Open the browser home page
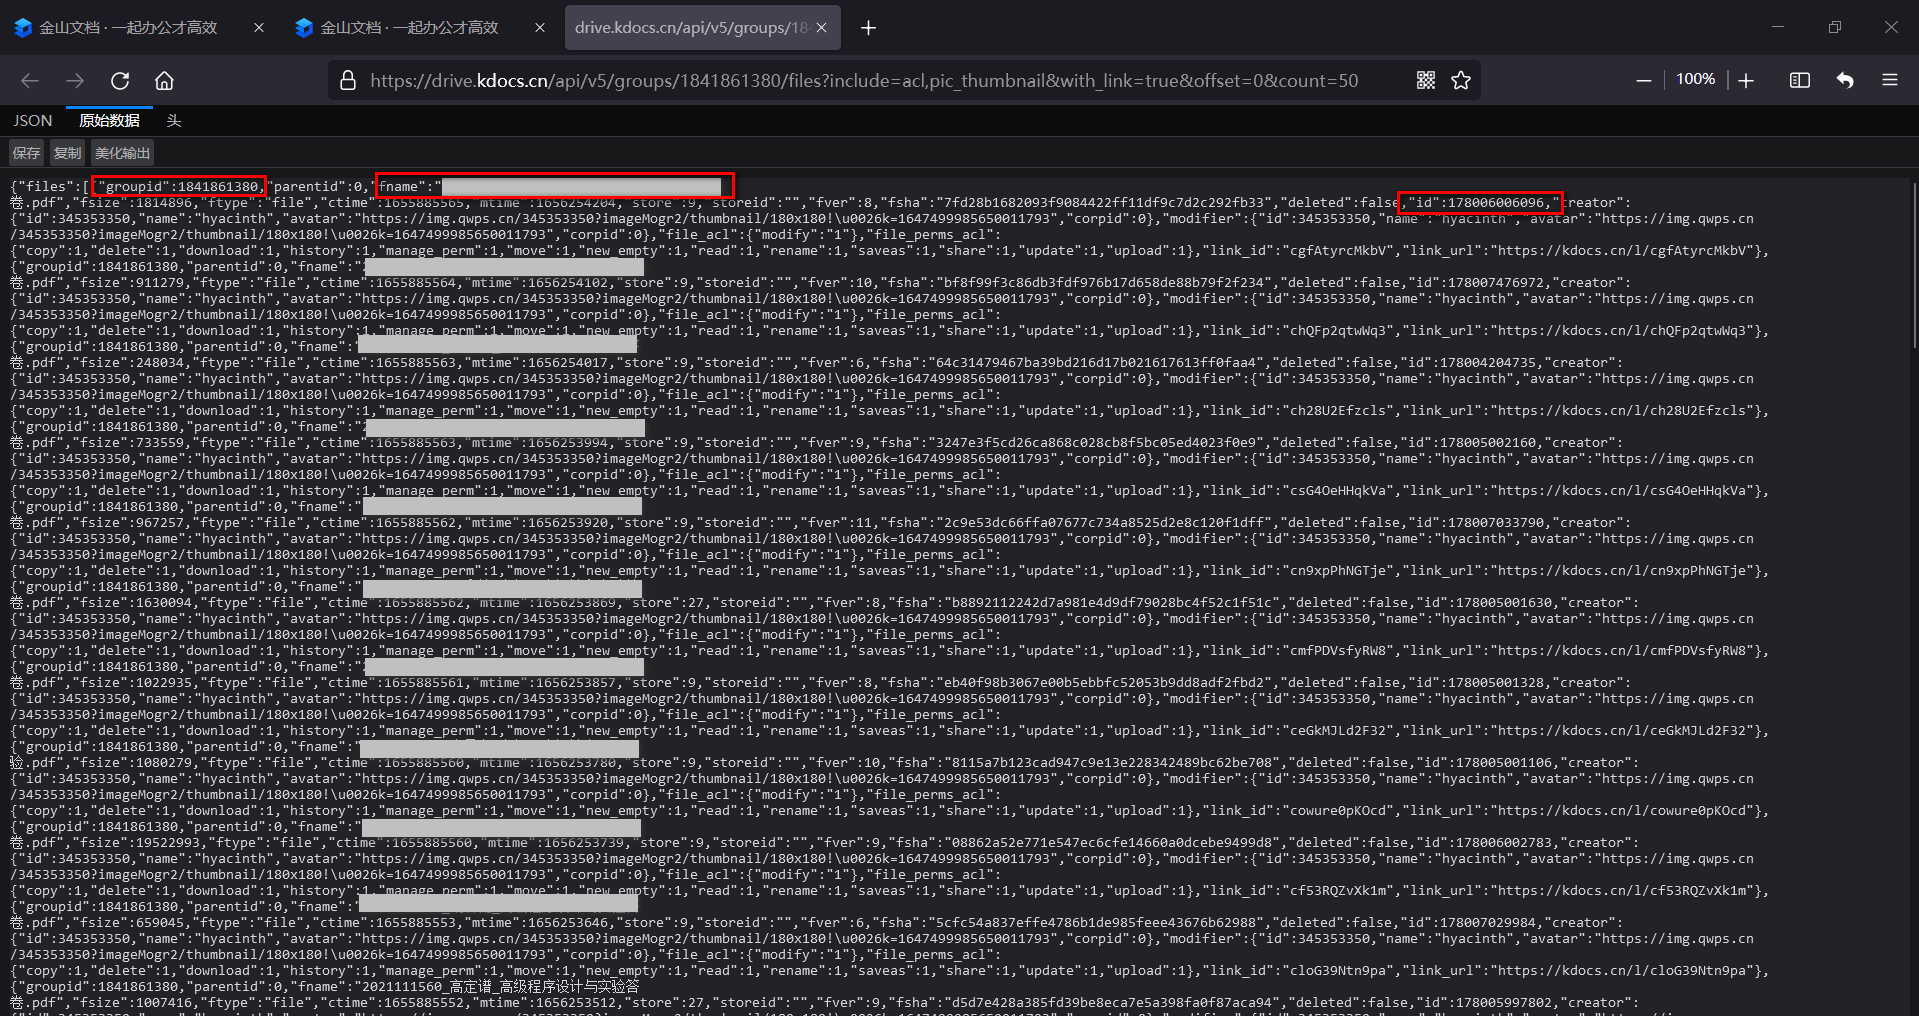1919x1016 pixels. [x=164, y=81]
